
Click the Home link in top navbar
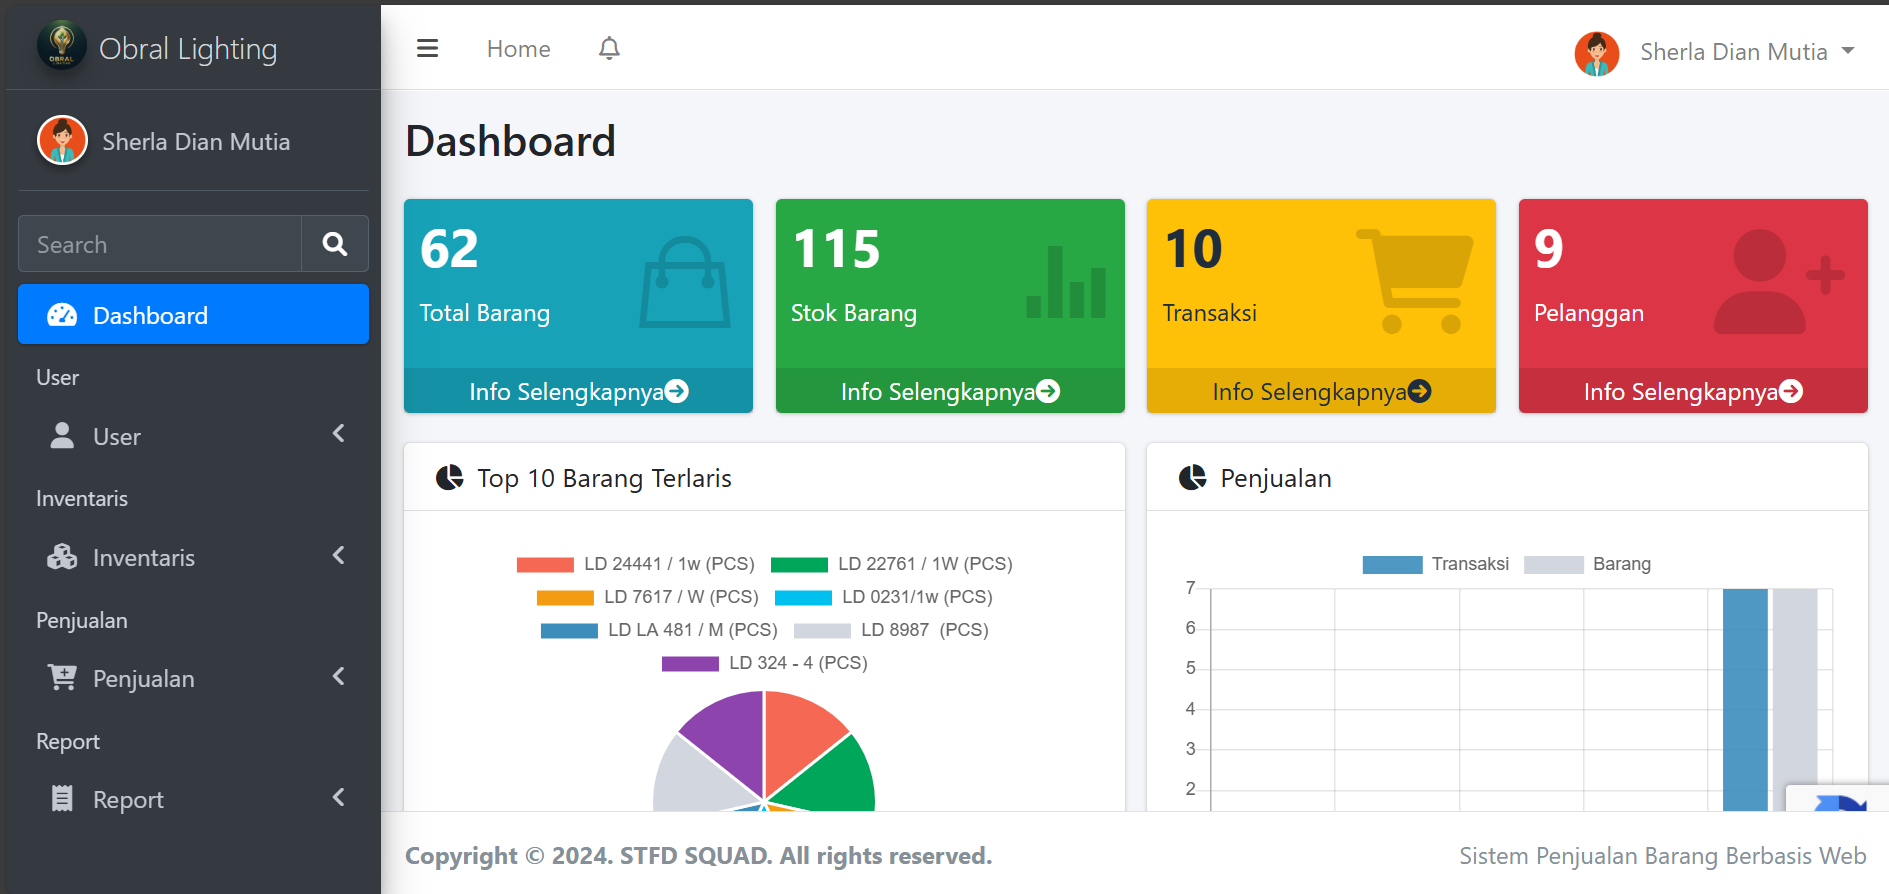tap(518, 49)
